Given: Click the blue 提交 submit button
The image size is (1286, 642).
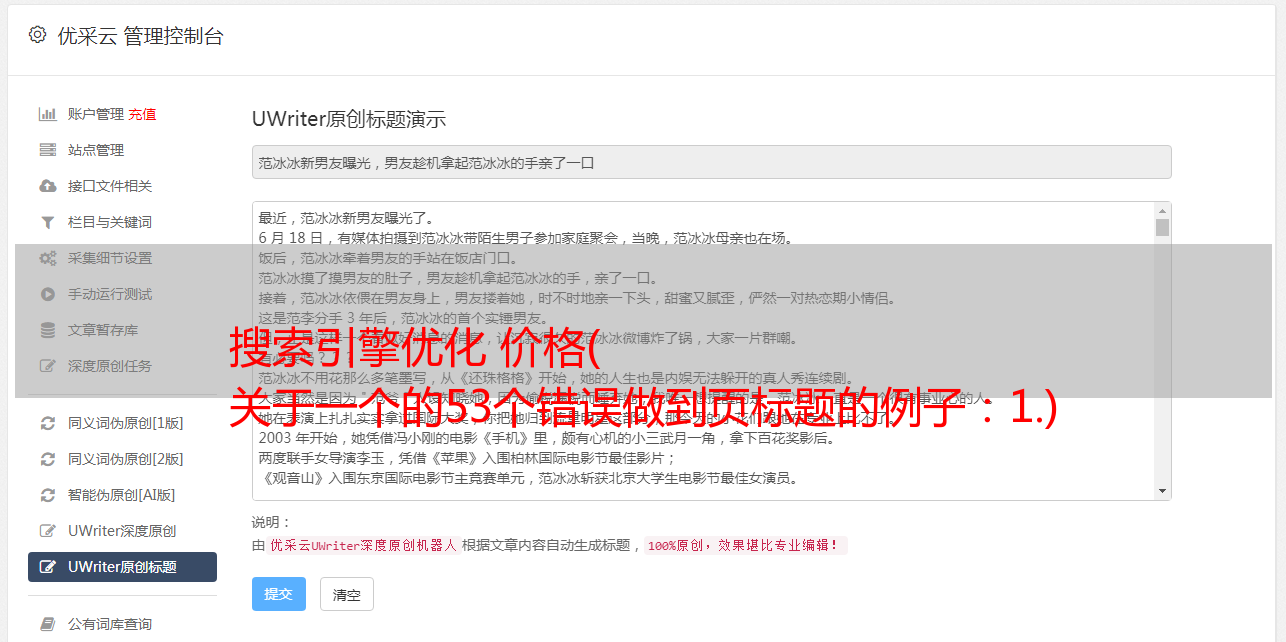Looking at the screenshot, I should pos(279,594).
